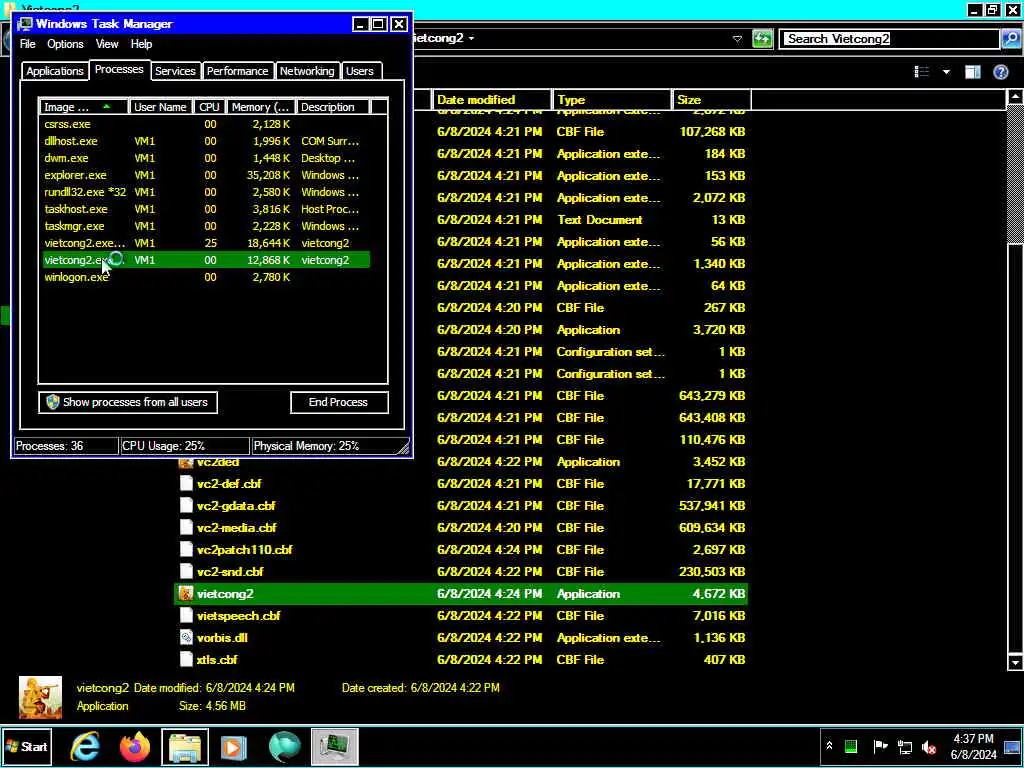
Task: Switch to the Performance tab
Action: coord(237,71)
